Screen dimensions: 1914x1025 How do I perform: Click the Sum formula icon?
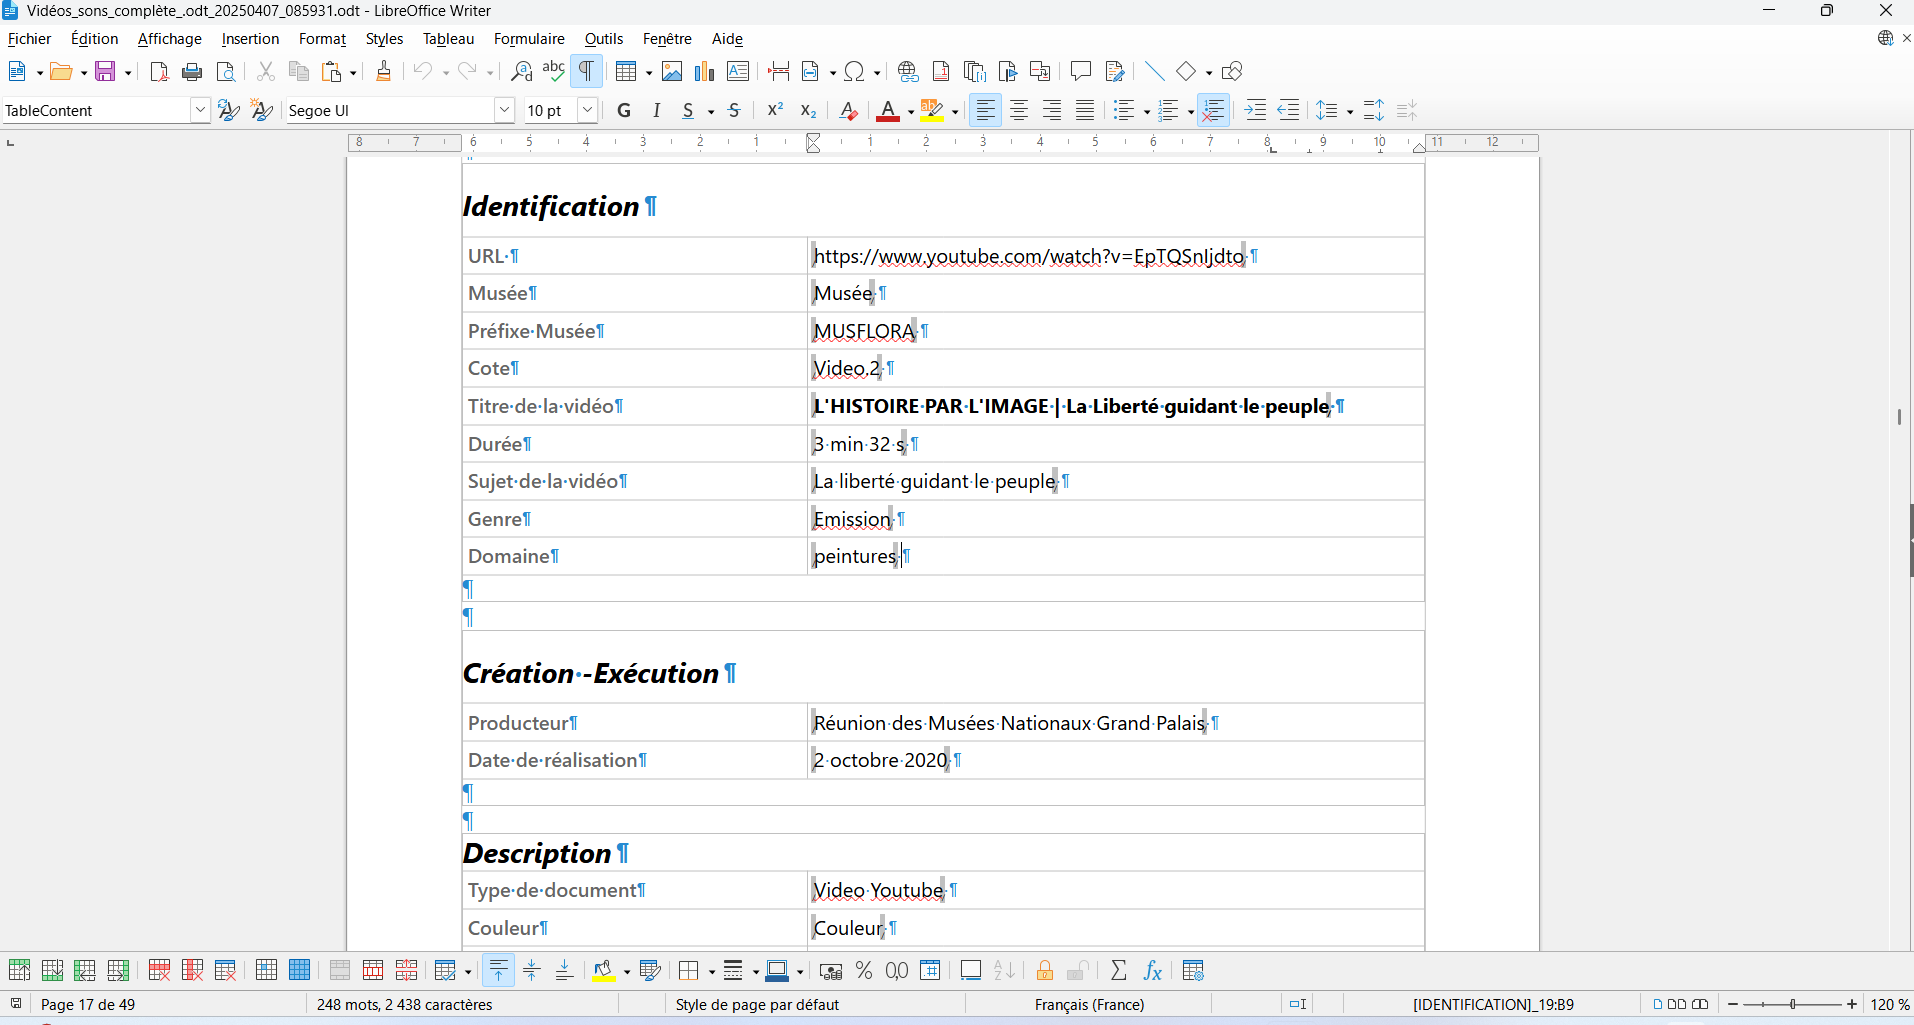coord(1119,970)
